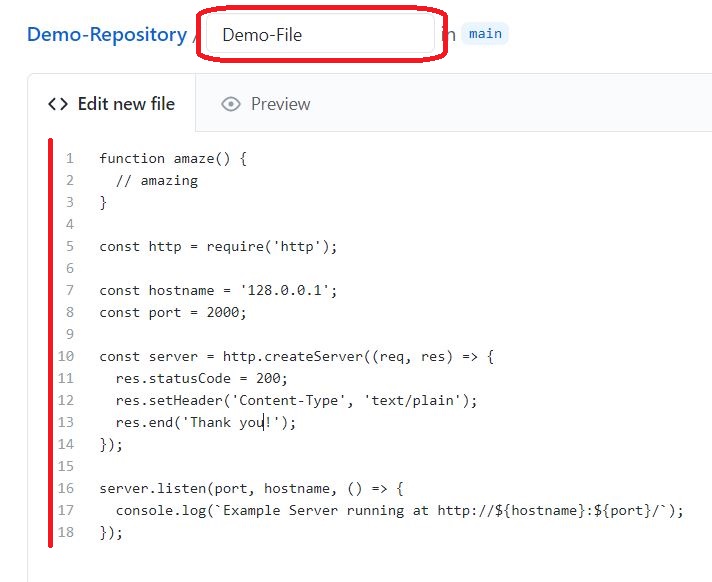This screenshot has width=712, height=582.
Task: Switch to the Edit new file tab
Action: (111, 104)
